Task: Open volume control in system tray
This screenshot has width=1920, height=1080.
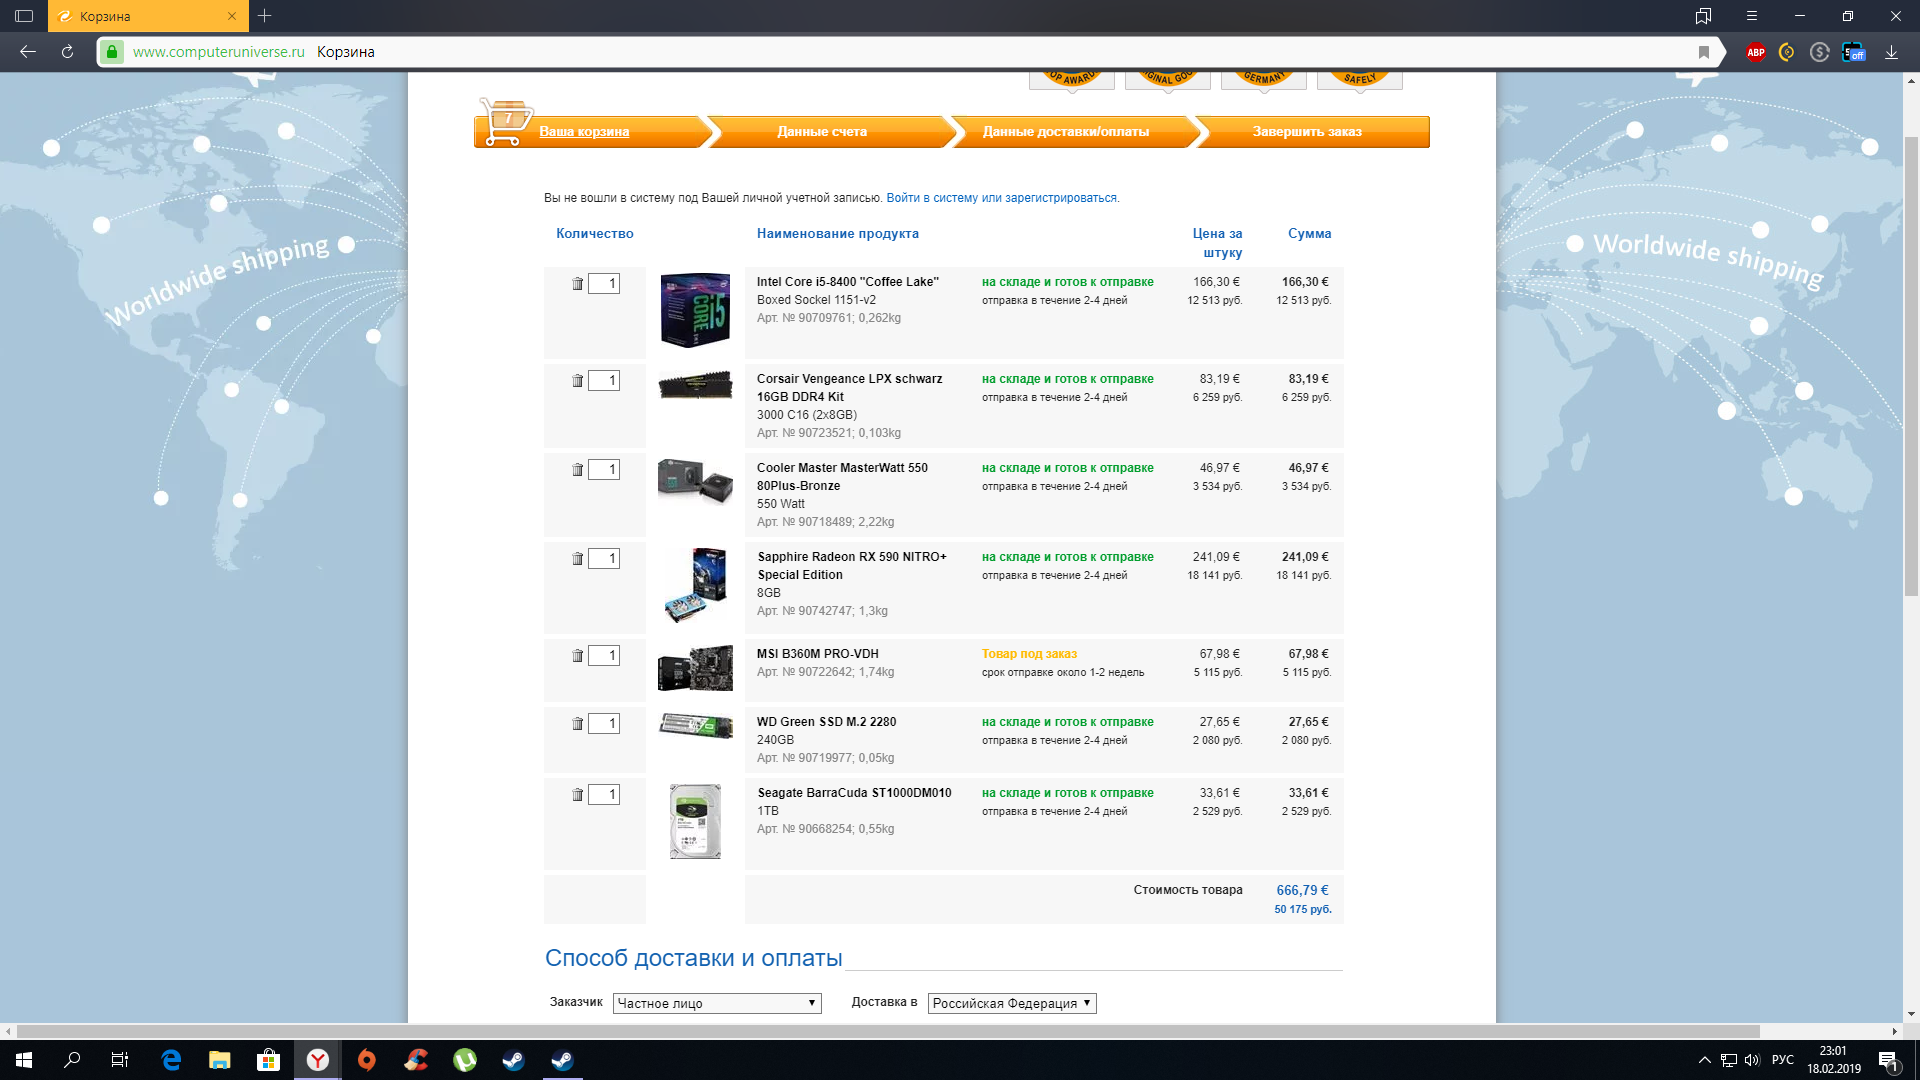Action: pyautogui.click(x=1752, y=1060)
